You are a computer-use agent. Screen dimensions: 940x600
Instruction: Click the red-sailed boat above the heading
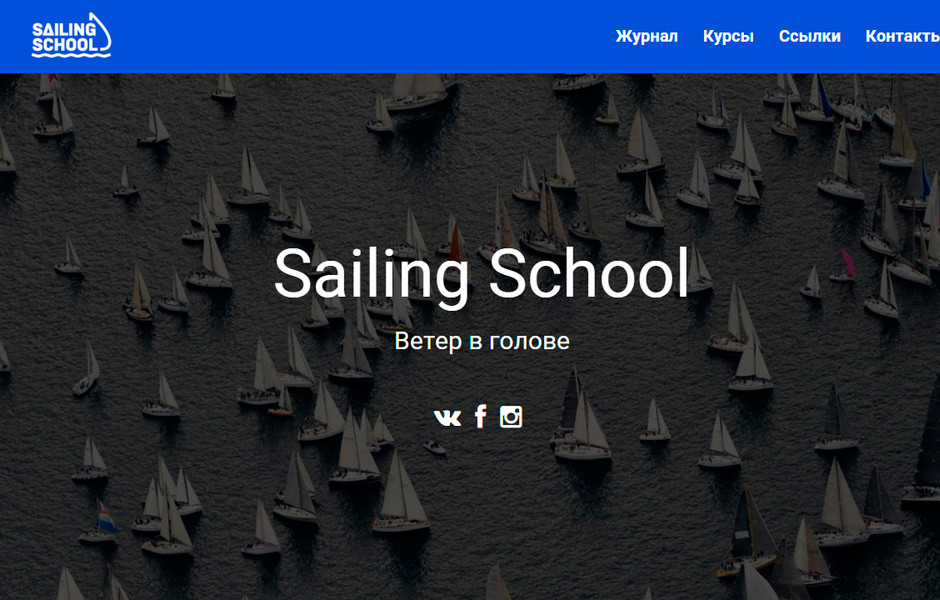454,241
